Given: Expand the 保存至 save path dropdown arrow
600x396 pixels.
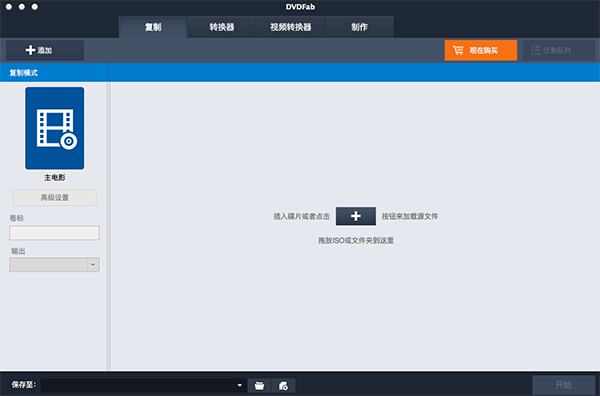Looking at the screenshot, I should click(x=240, y=385).
